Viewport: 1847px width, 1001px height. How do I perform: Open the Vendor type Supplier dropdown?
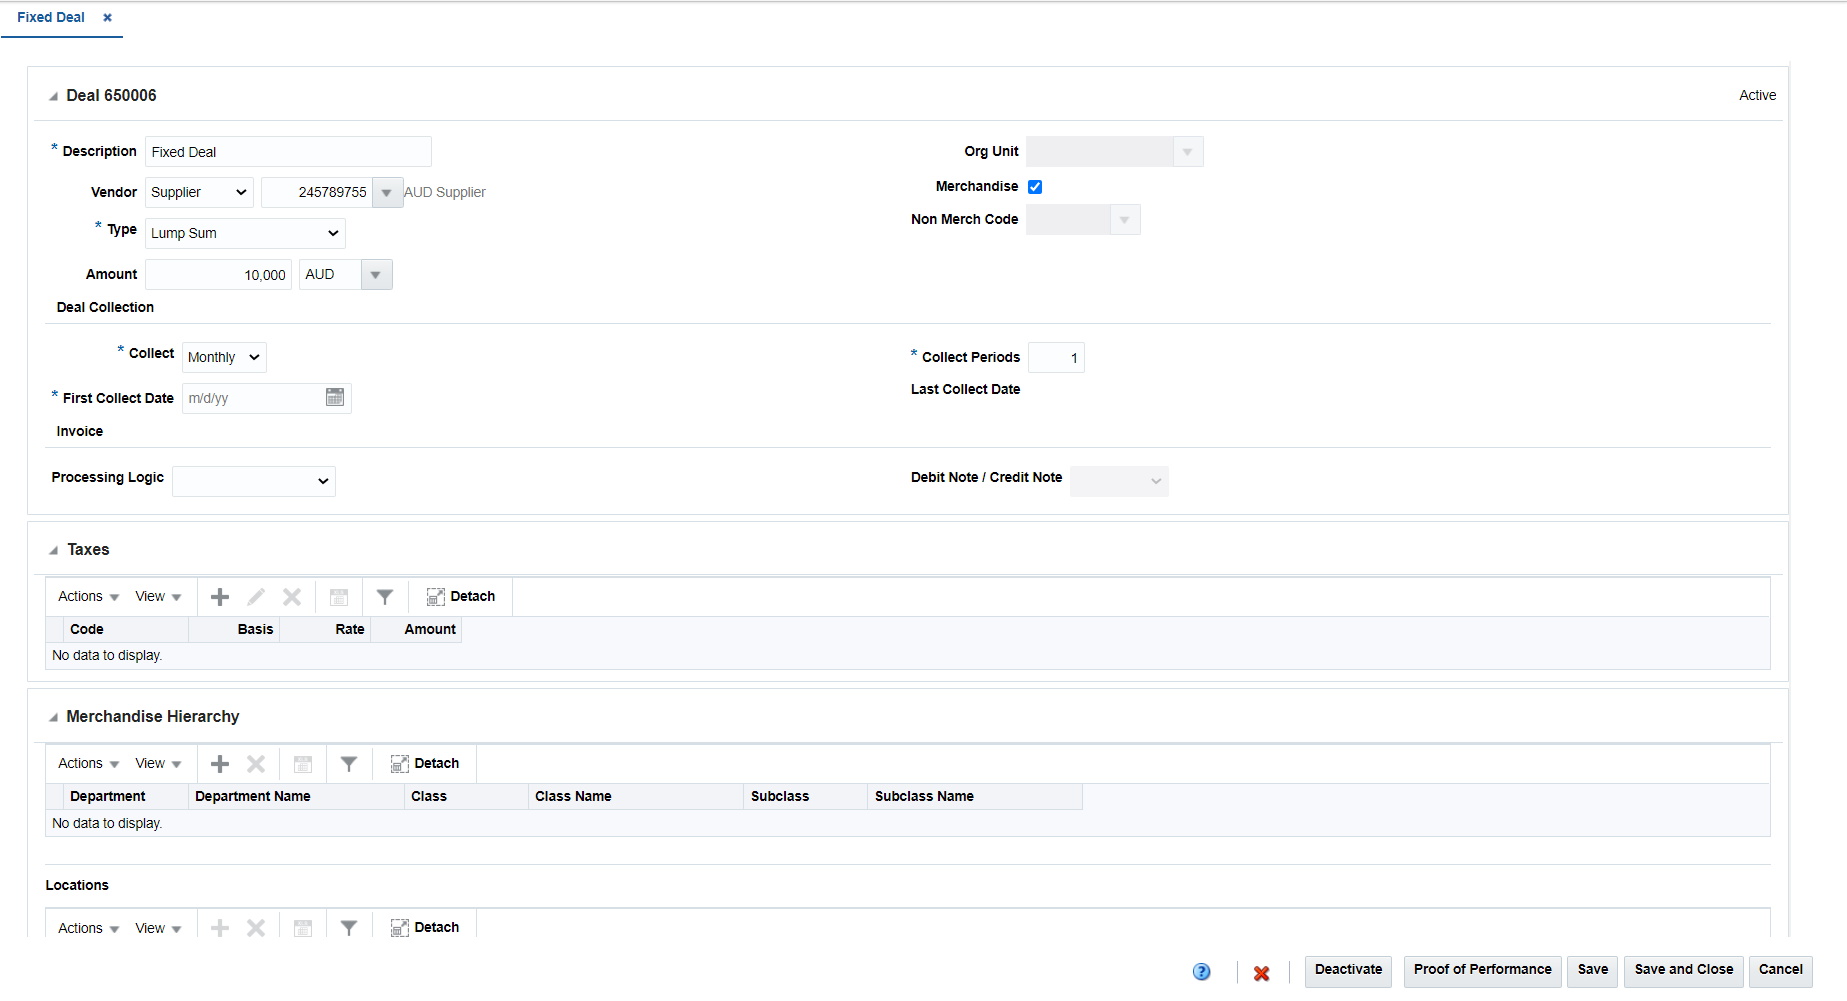[x=199, y=192]
